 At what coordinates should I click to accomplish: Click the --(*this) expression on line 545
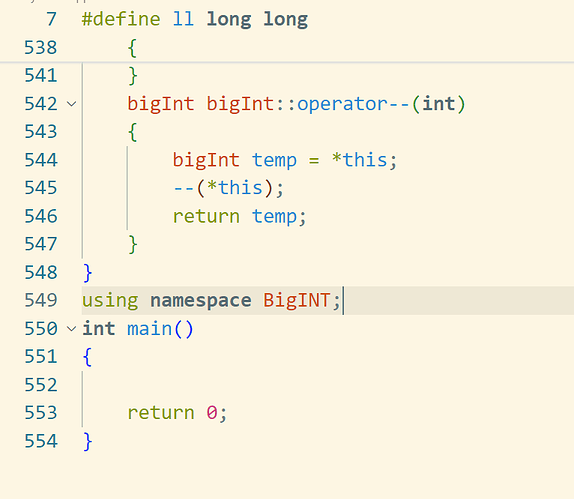click(228, 188)
